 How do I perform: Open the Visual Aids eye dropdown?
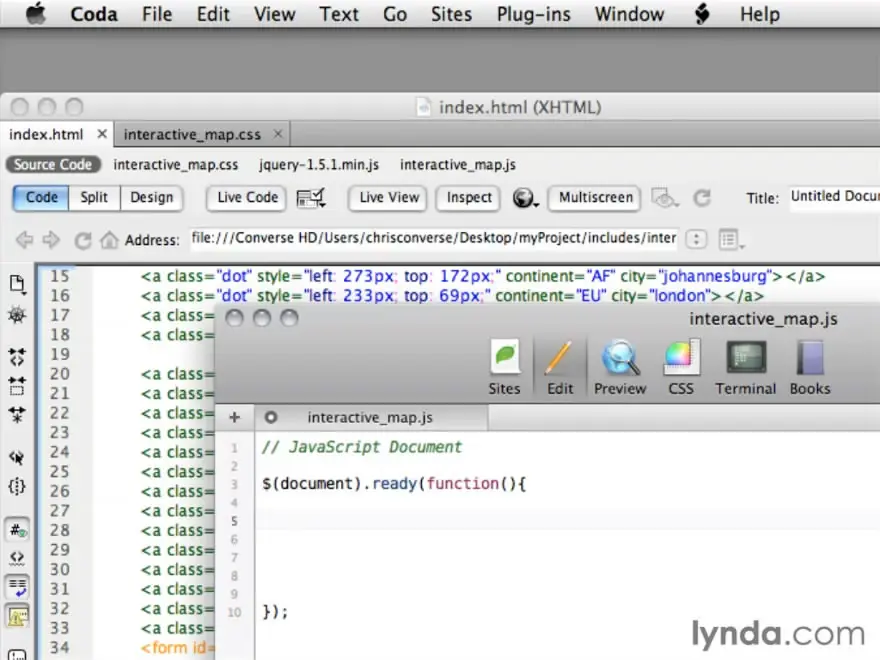pyautogui.click(x=665, y=198)
